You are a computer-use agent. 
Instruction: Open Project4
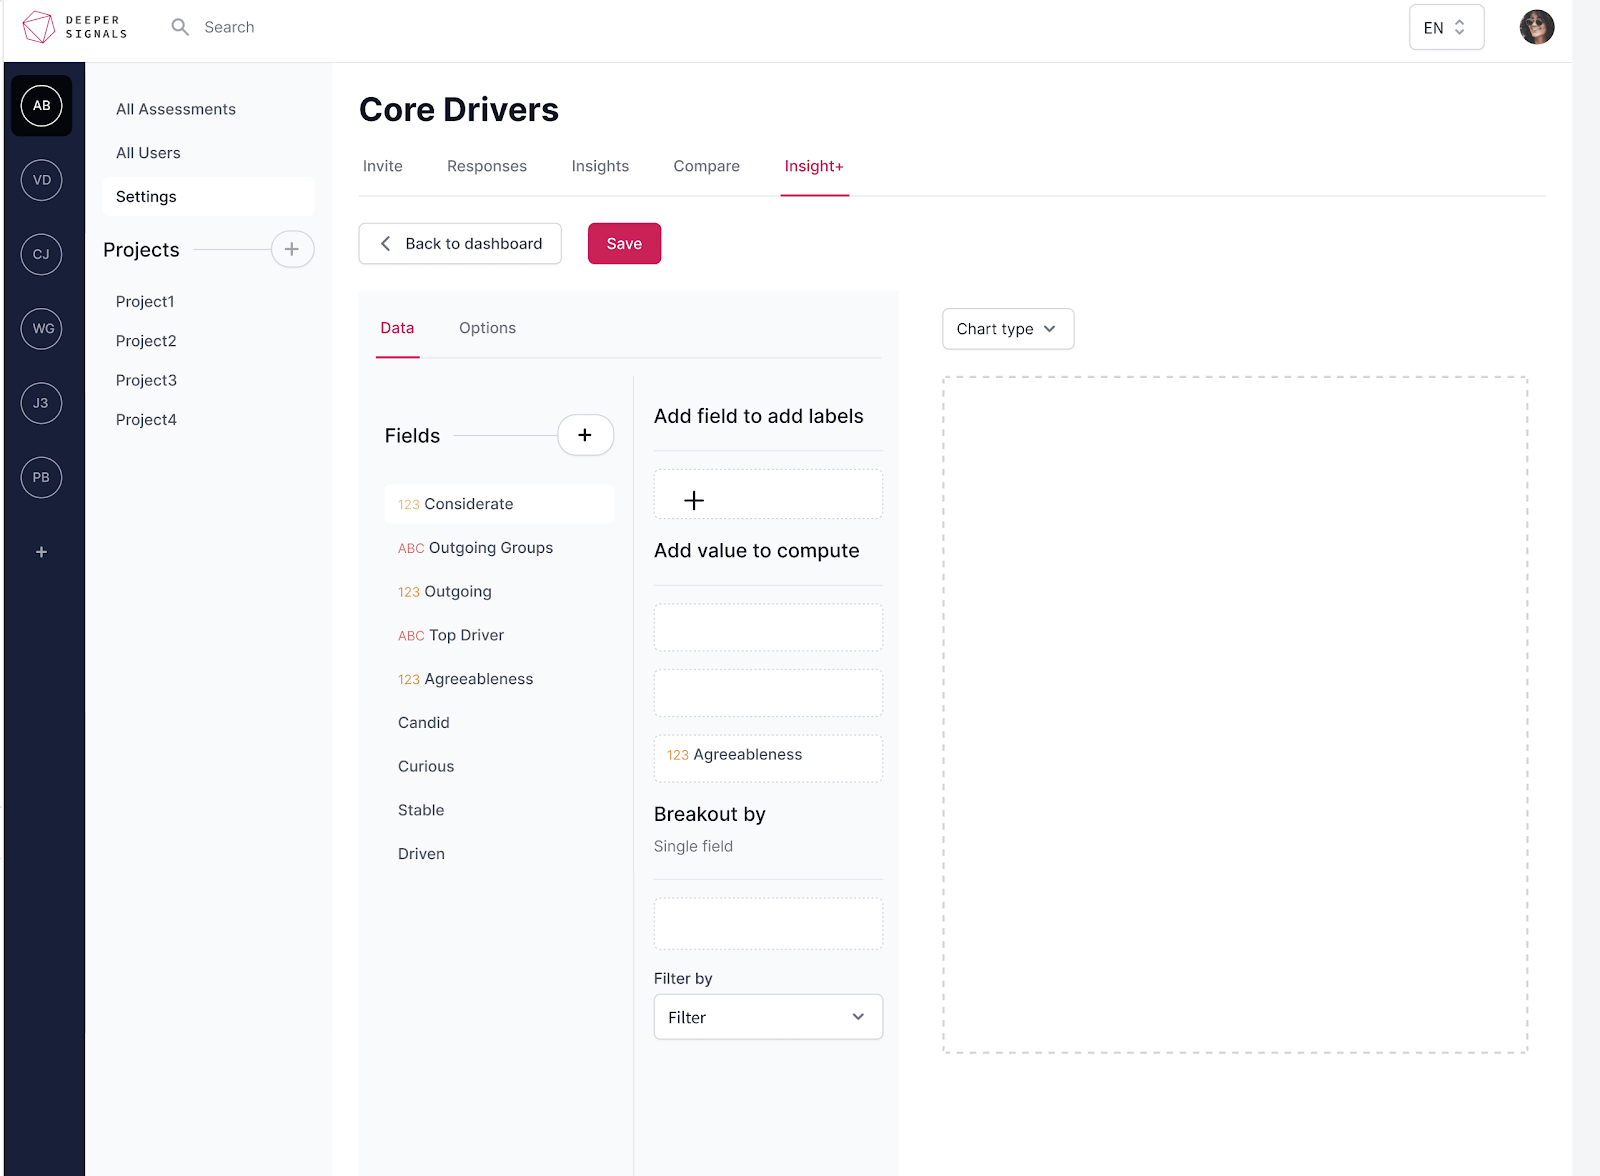click(x=146, y=420)
